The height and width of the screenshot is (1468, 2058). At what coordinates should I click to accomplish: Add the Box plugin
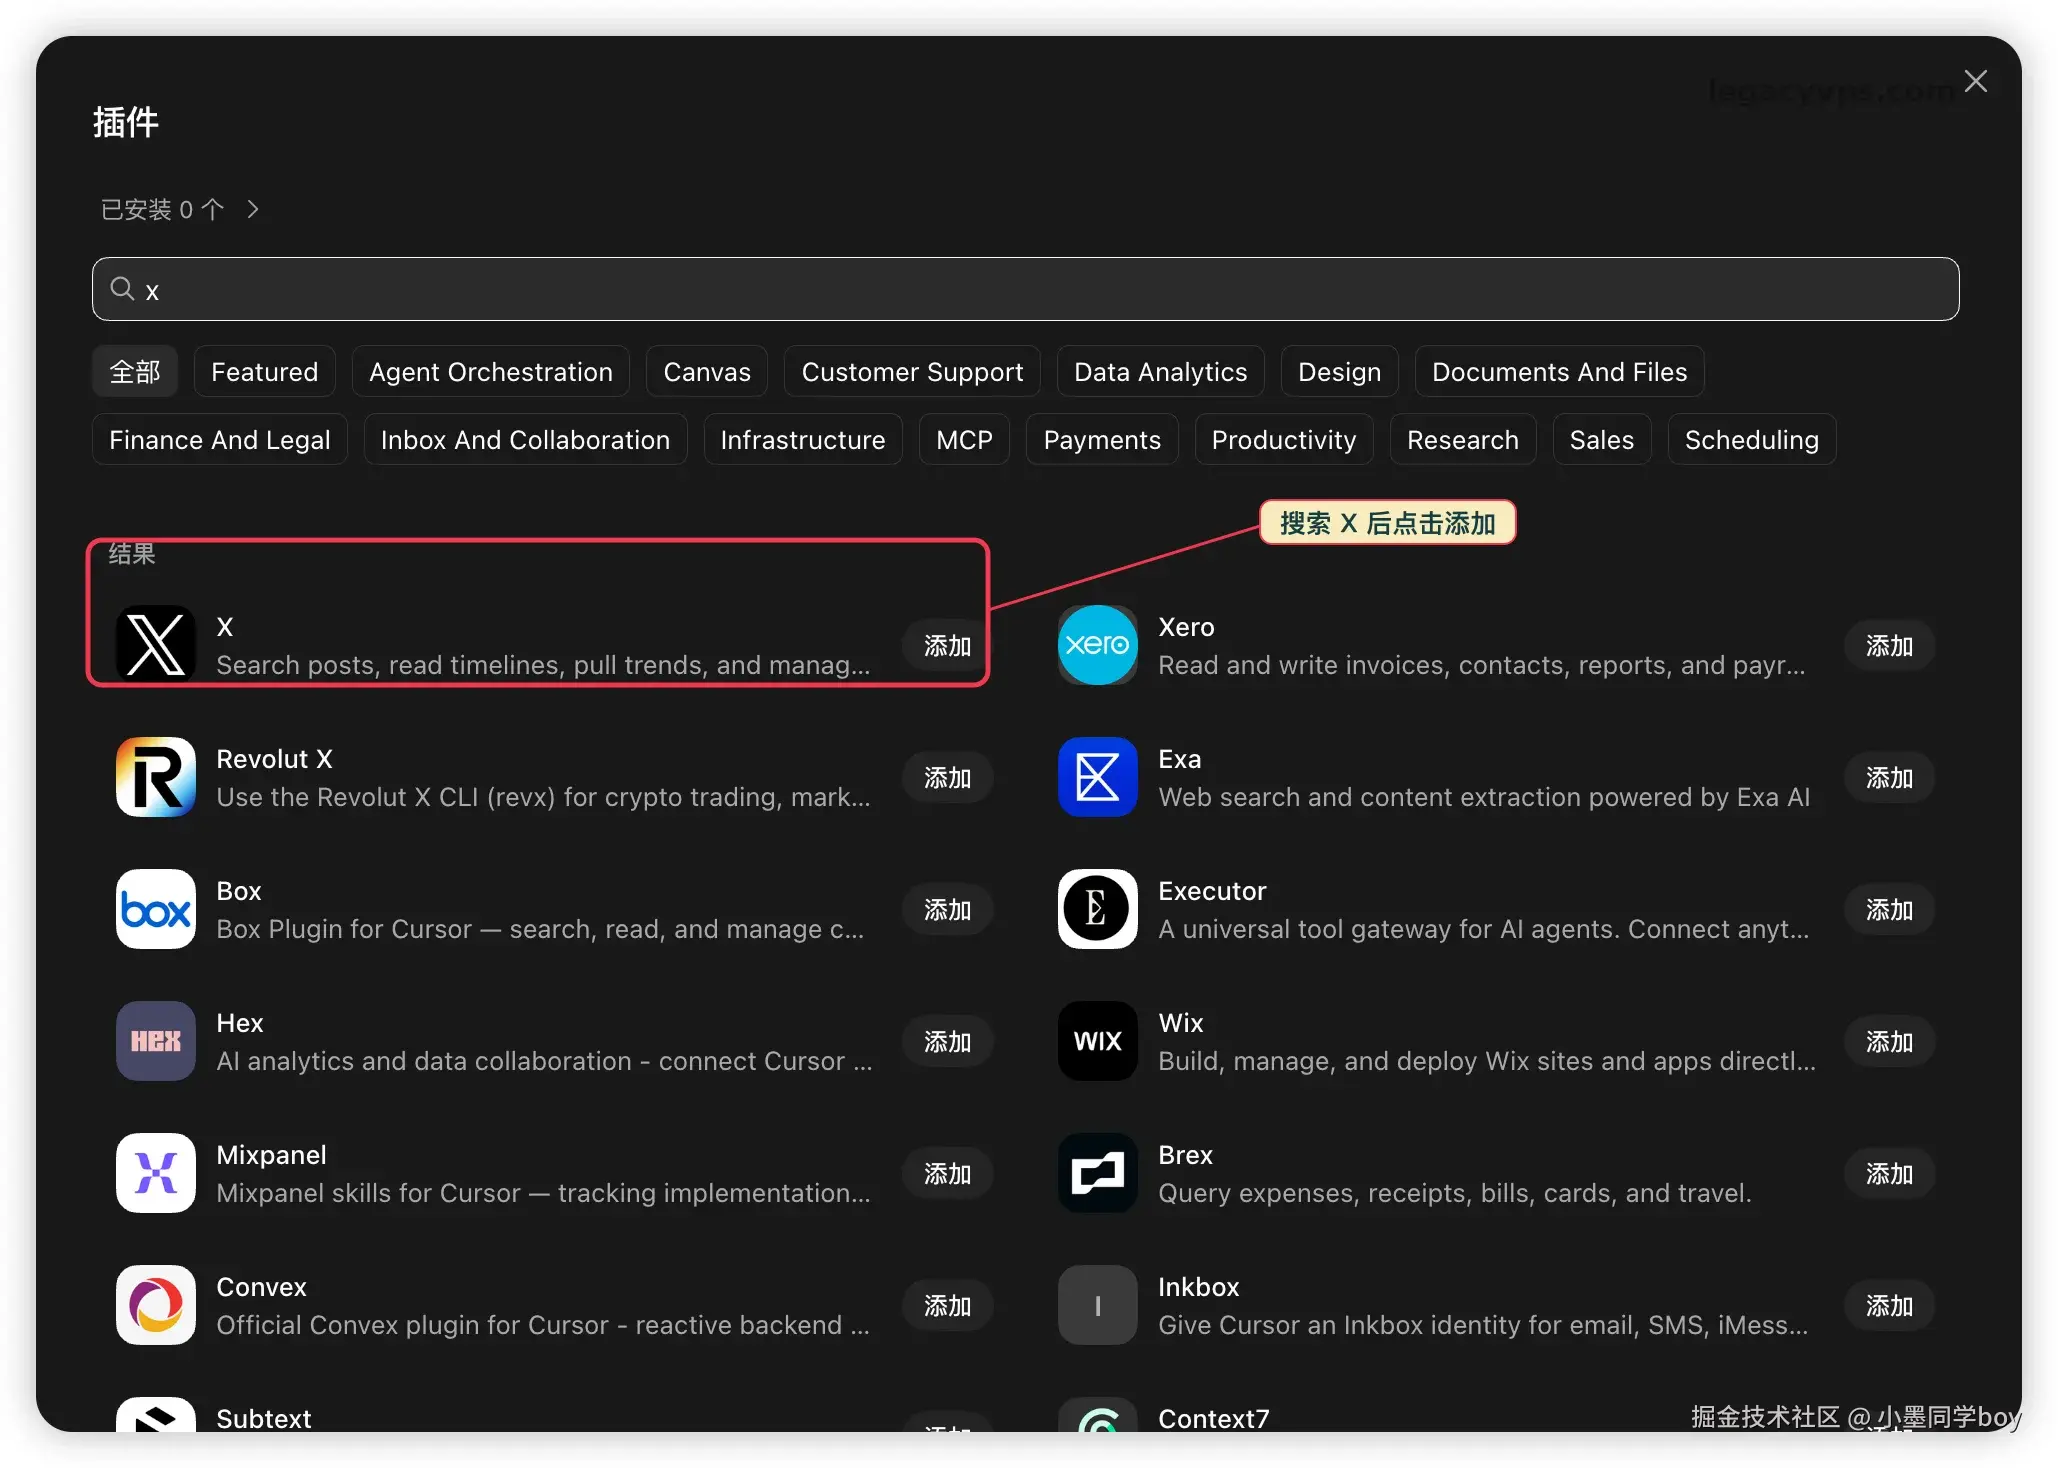pos(947,910)
